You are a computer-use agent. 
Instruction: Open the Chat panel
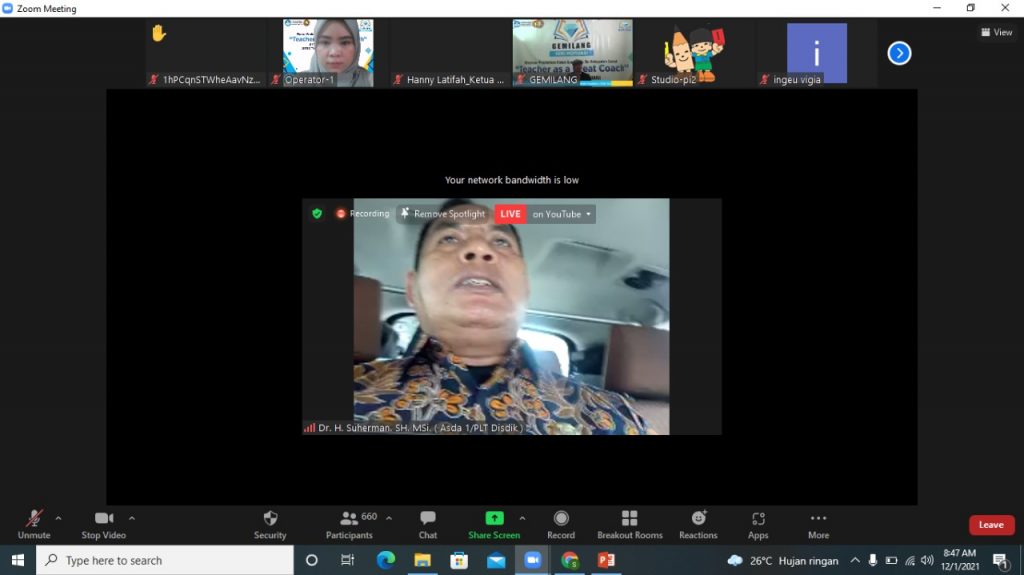(428, 524)
